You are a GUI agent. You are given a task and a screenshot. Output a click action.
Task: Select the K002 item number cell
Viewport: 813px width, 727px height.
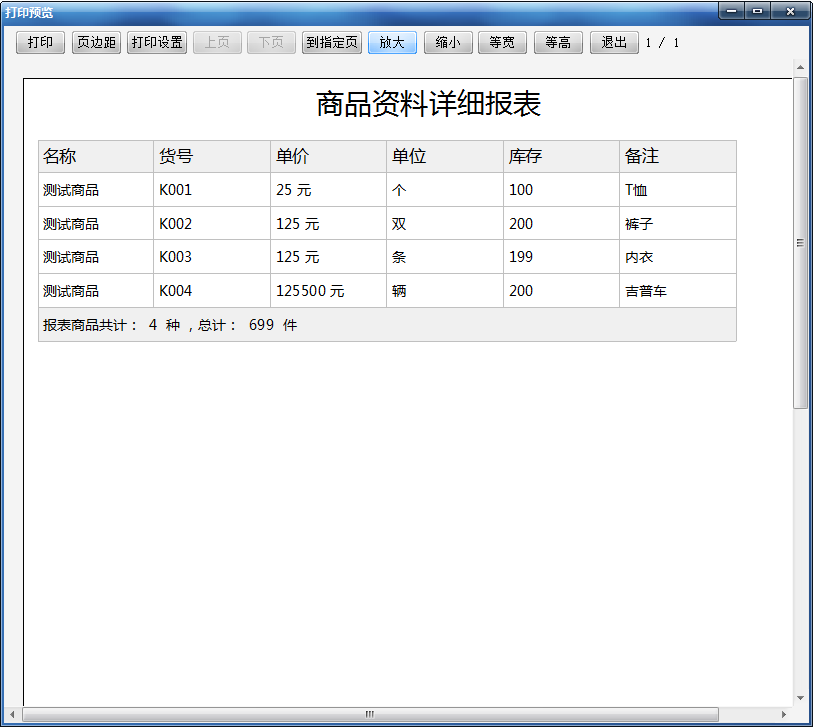tap(212, 223)
